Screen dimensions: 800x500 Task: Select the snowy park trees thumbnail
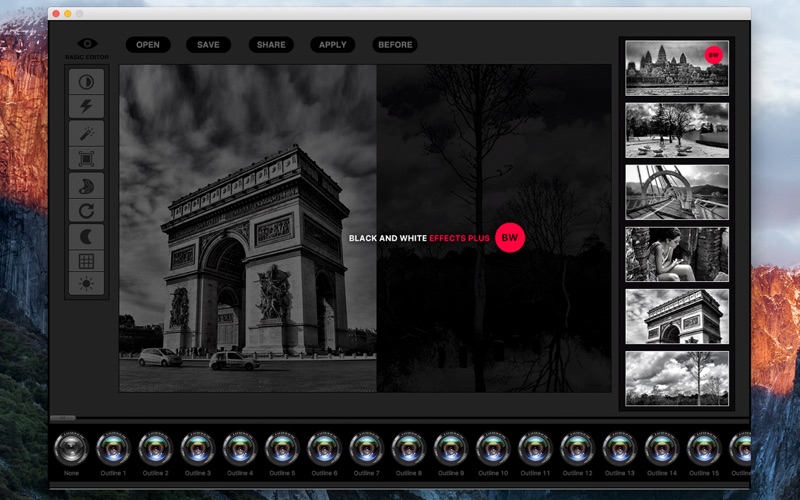coord(677,130)
